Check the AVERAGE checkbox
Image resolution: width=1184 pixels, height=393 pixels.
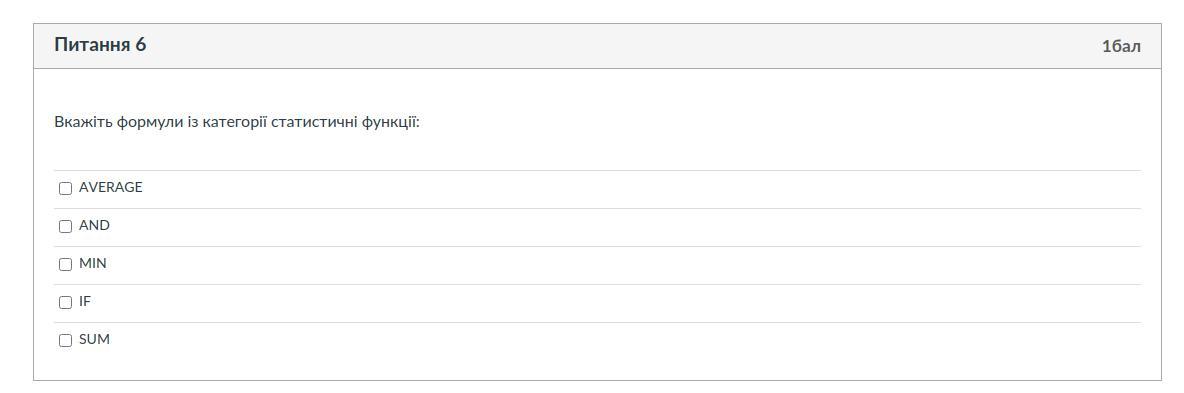[x=66, y=188]
